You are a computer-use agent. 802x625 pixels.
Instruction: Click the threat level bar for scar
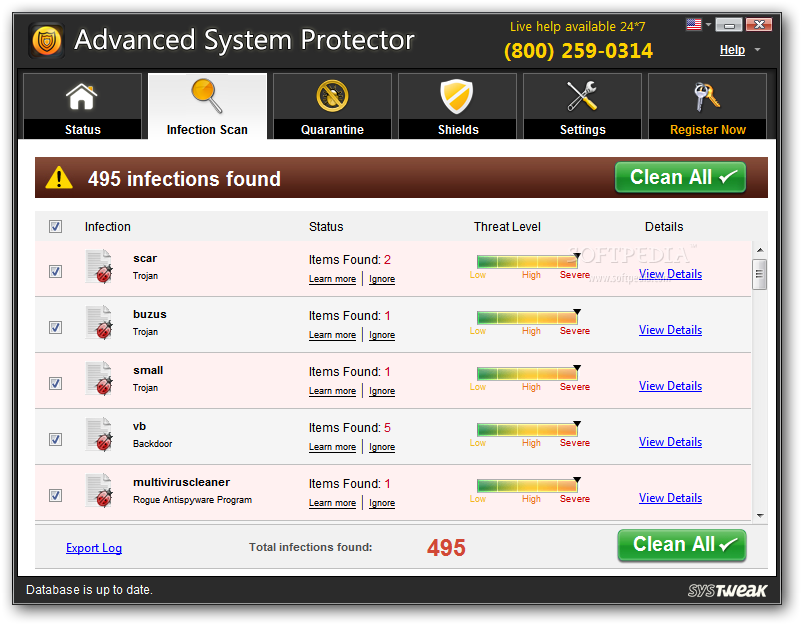[527, 262]
